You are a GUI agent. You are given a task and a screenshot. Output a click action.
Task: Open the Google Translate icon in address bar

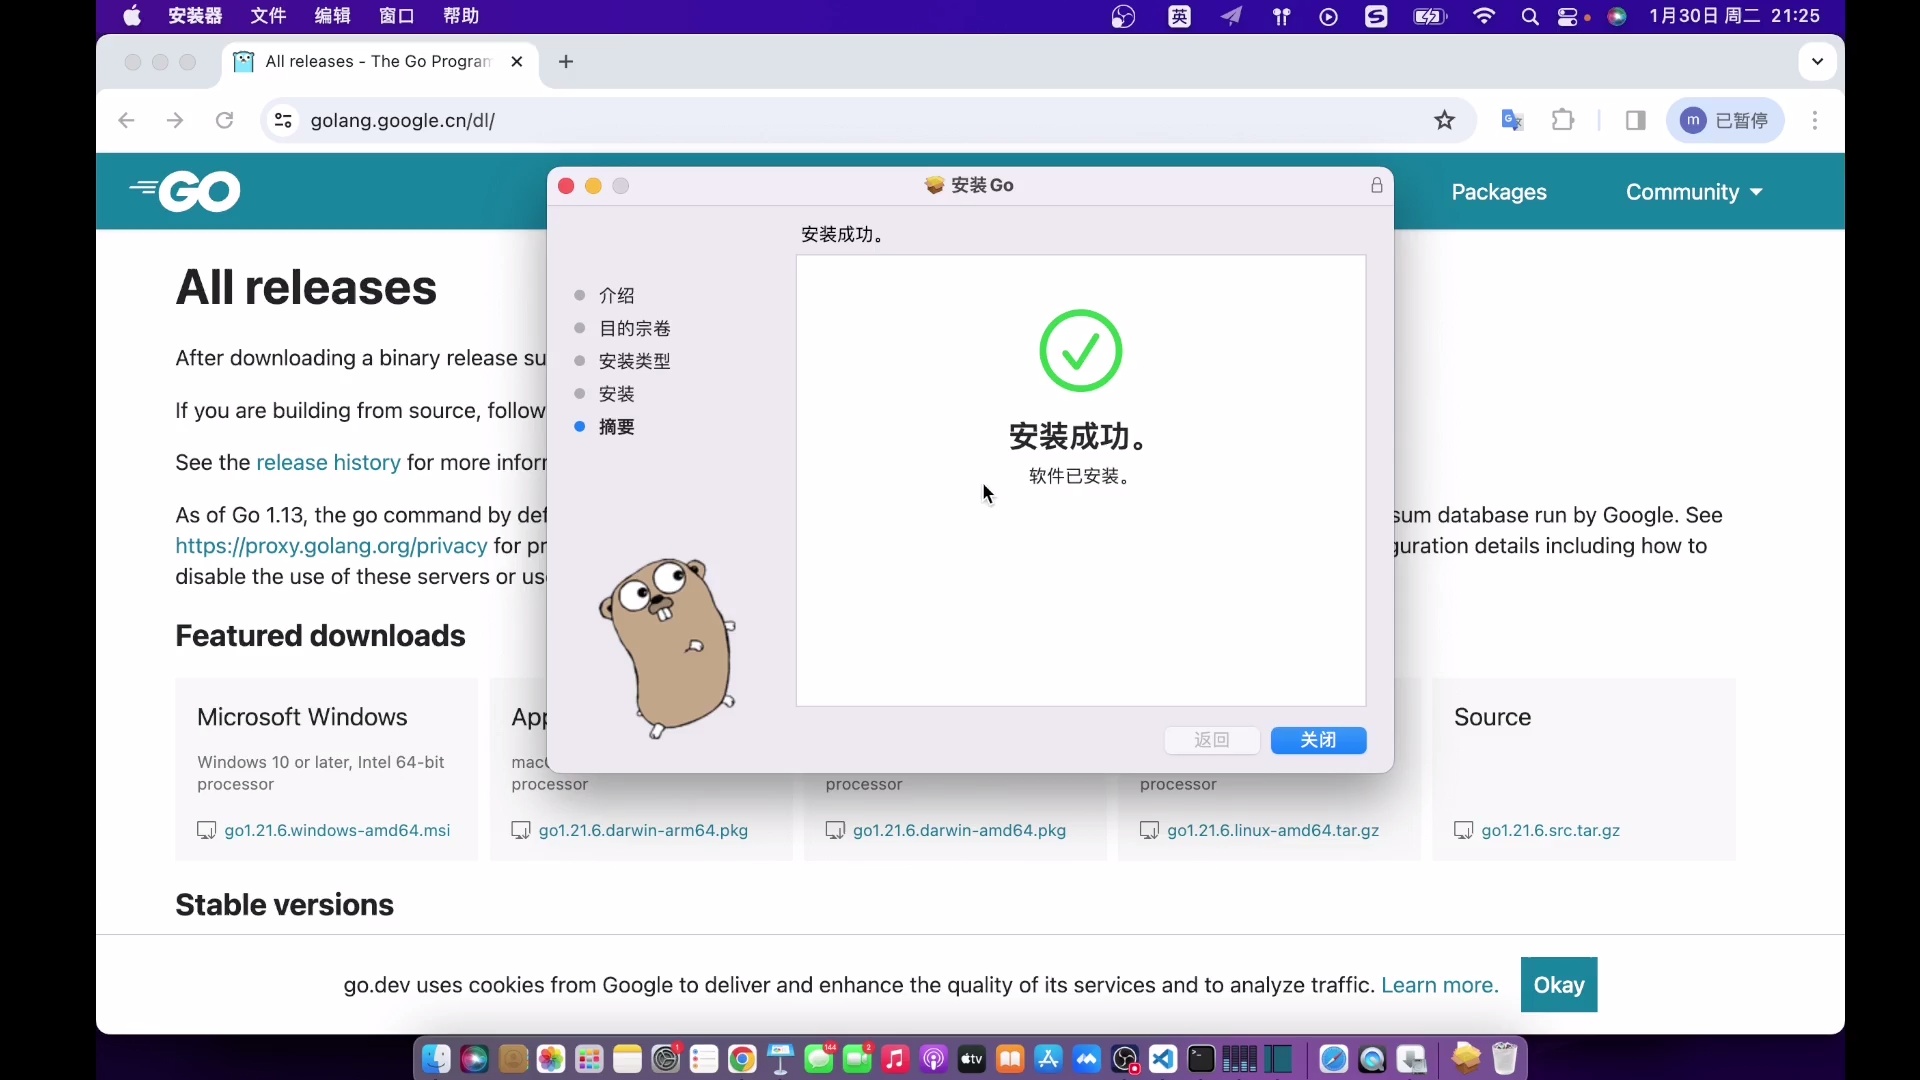1511,120
